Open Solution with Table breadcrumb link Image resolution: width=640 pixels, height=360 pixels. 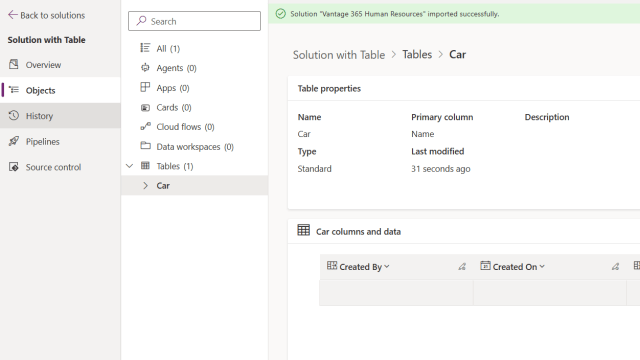[339, 55]
